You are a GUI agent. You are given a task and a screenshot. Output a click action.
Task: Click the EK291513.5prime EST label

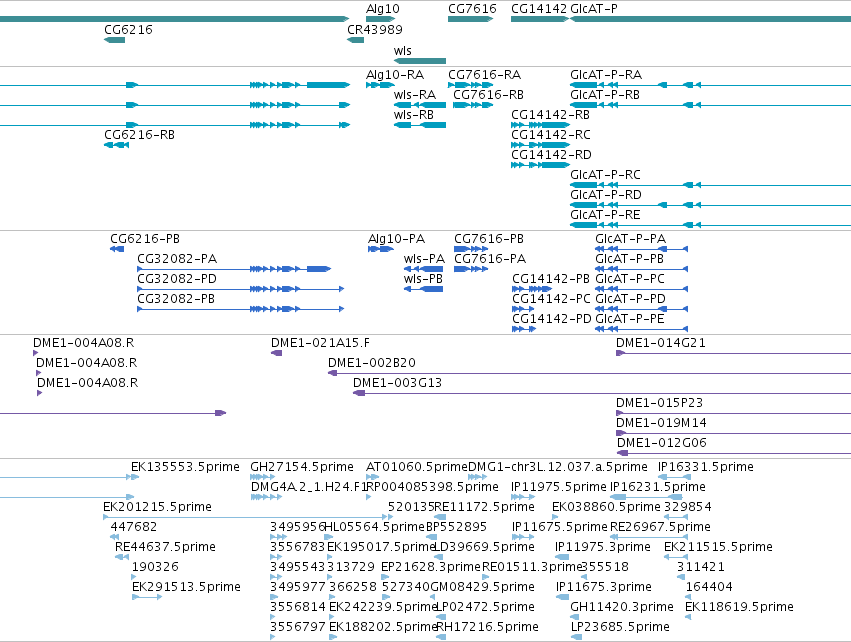coord(186,587)
